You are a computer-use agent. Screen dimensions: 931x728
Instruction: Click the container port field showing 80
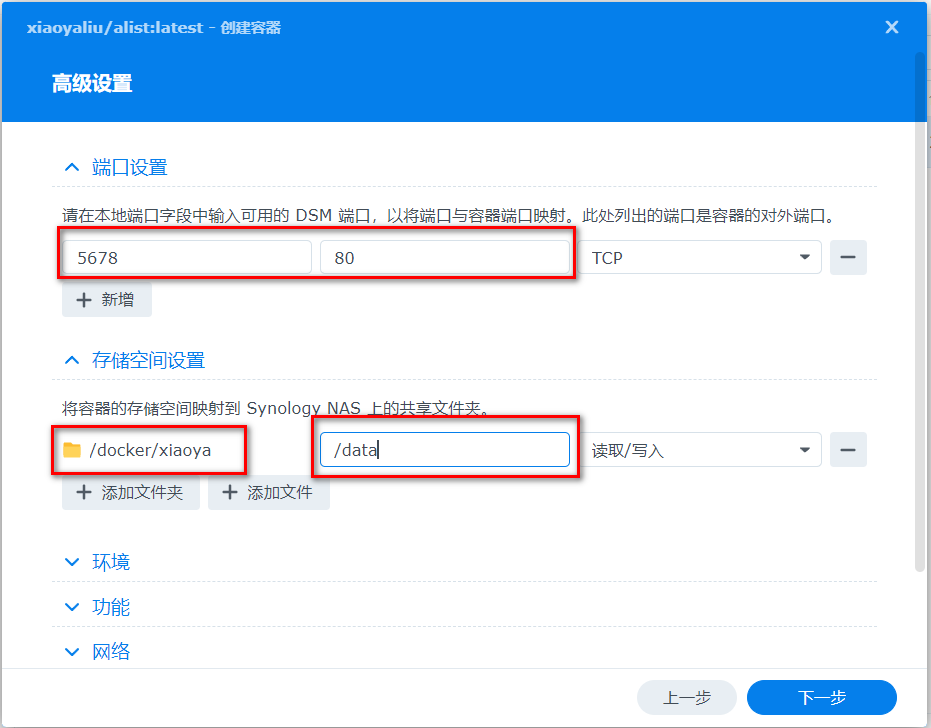click(x=444, y=258)
